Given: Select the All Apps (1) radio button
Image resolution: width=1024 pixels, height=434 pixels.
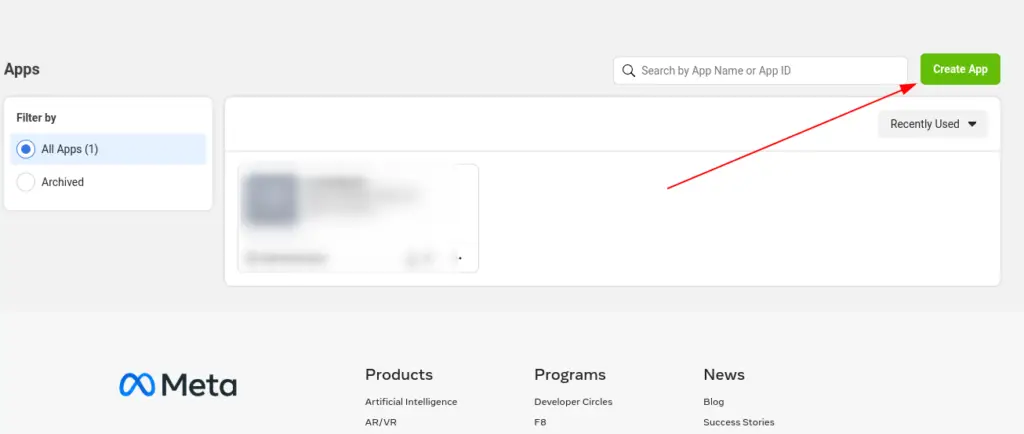Looking at the screenshot, I should [26, 149].
